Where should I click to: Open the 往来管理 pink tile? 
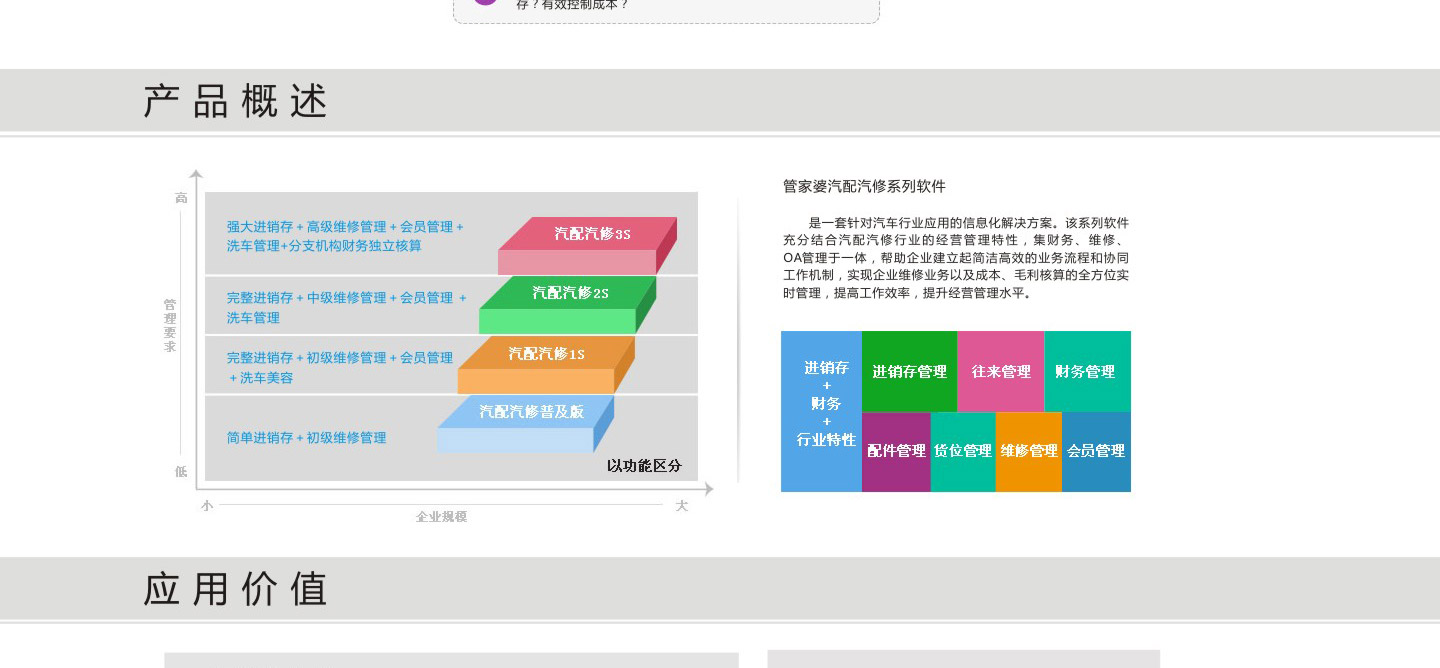[x=1001, y=372]
